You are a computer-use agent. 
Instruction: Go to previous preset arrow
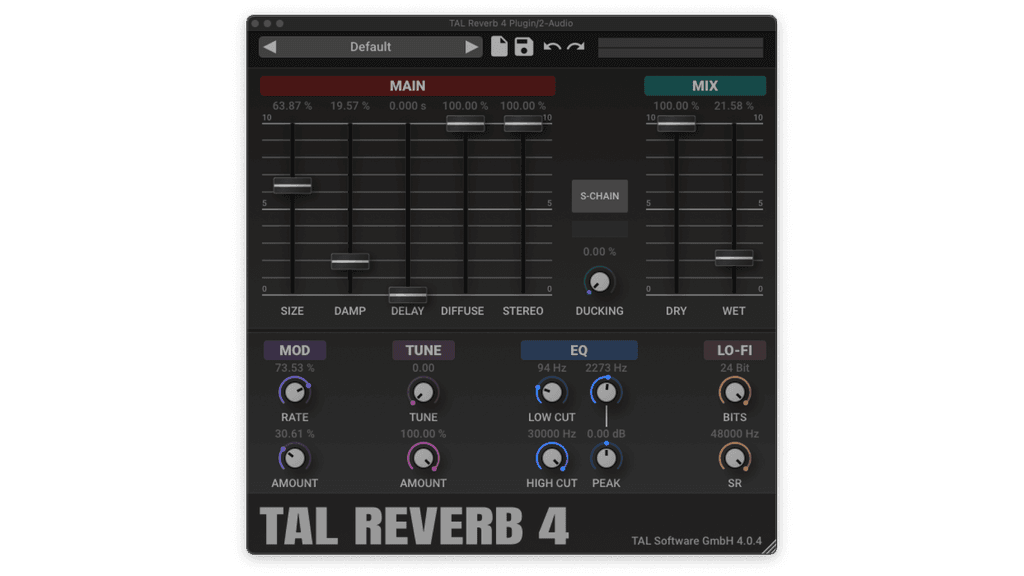point(270,47)
